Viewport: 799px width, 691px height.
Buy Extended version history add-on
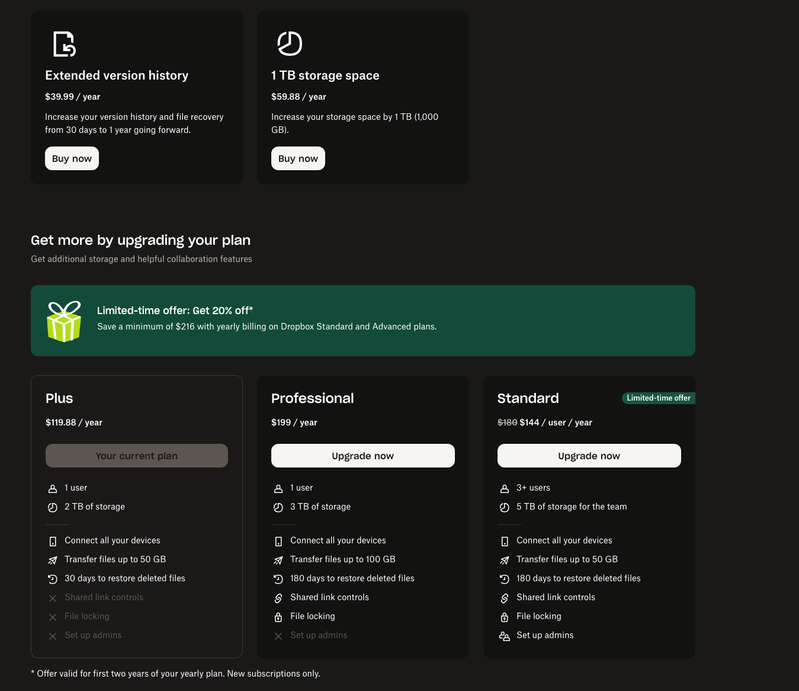[72, 158]
